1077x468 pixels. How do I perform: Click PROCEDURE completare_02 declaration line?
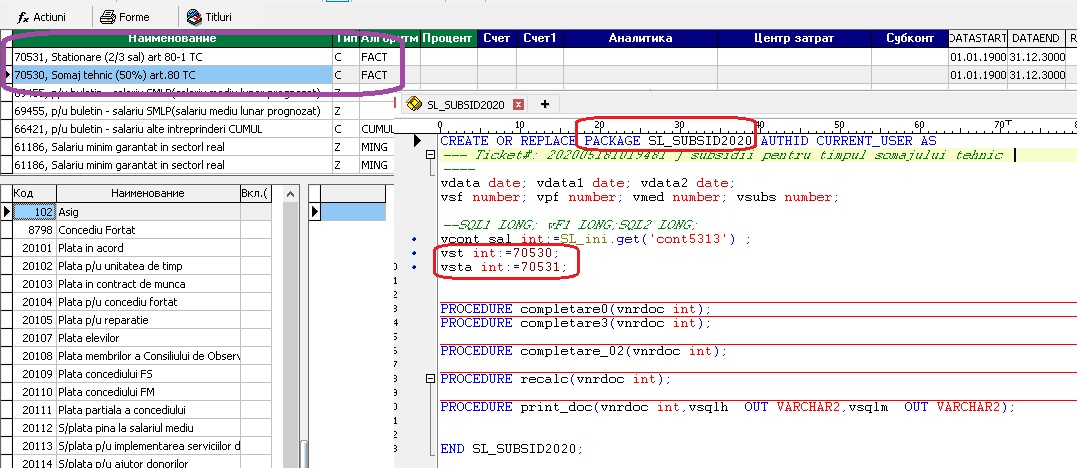(x=584, y=351)
